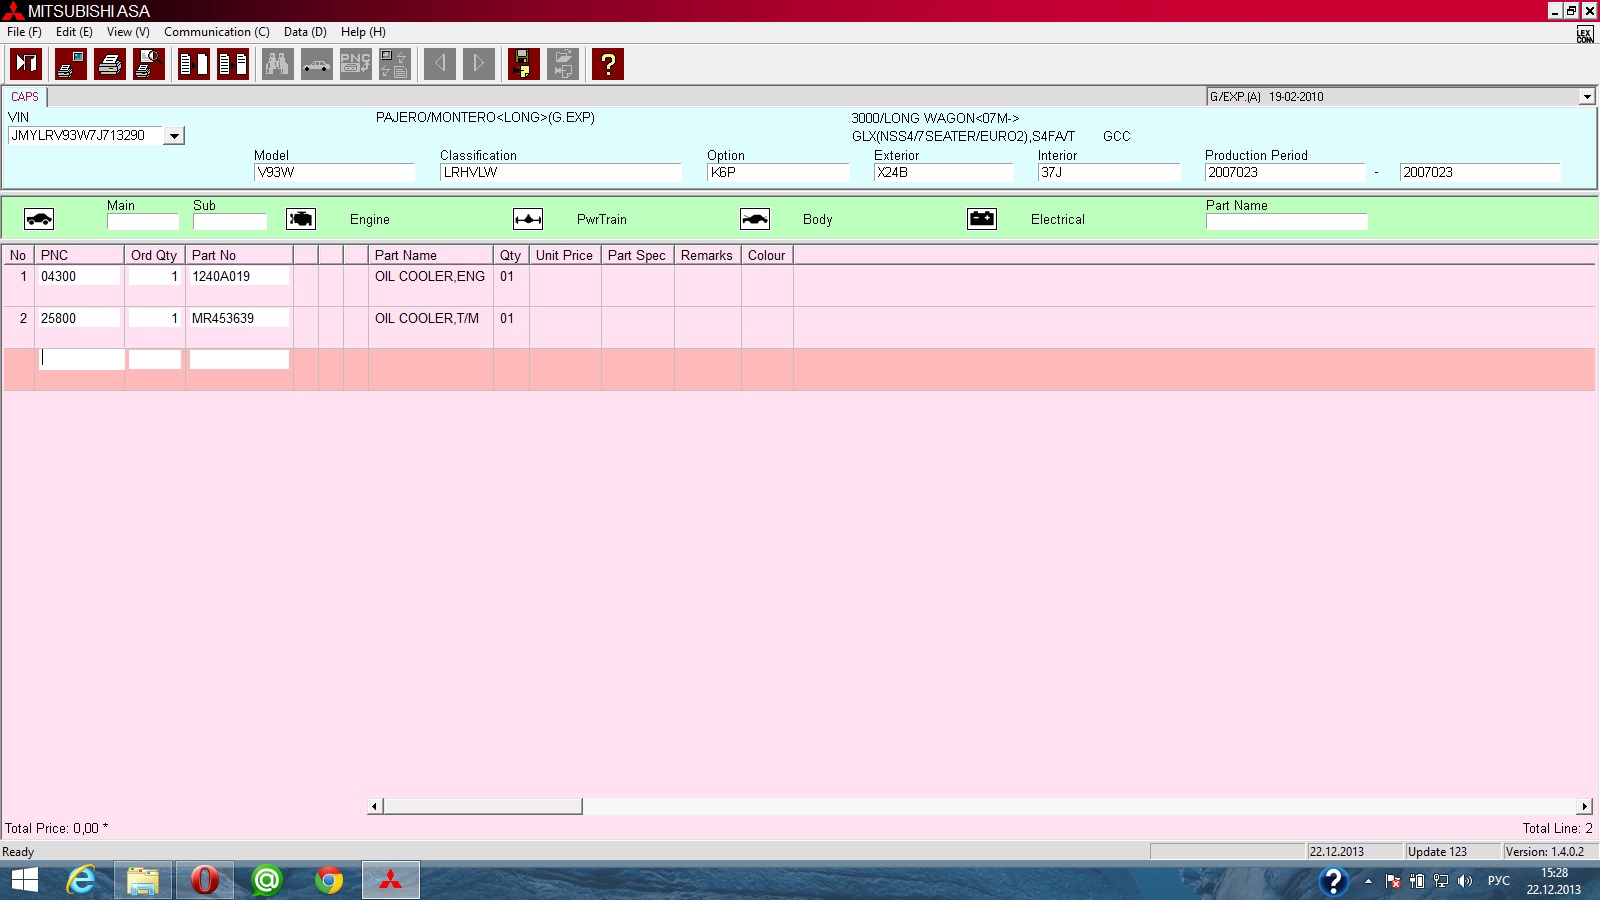
Task: Click the red question mark help icon
Action: tap(607, 64)
